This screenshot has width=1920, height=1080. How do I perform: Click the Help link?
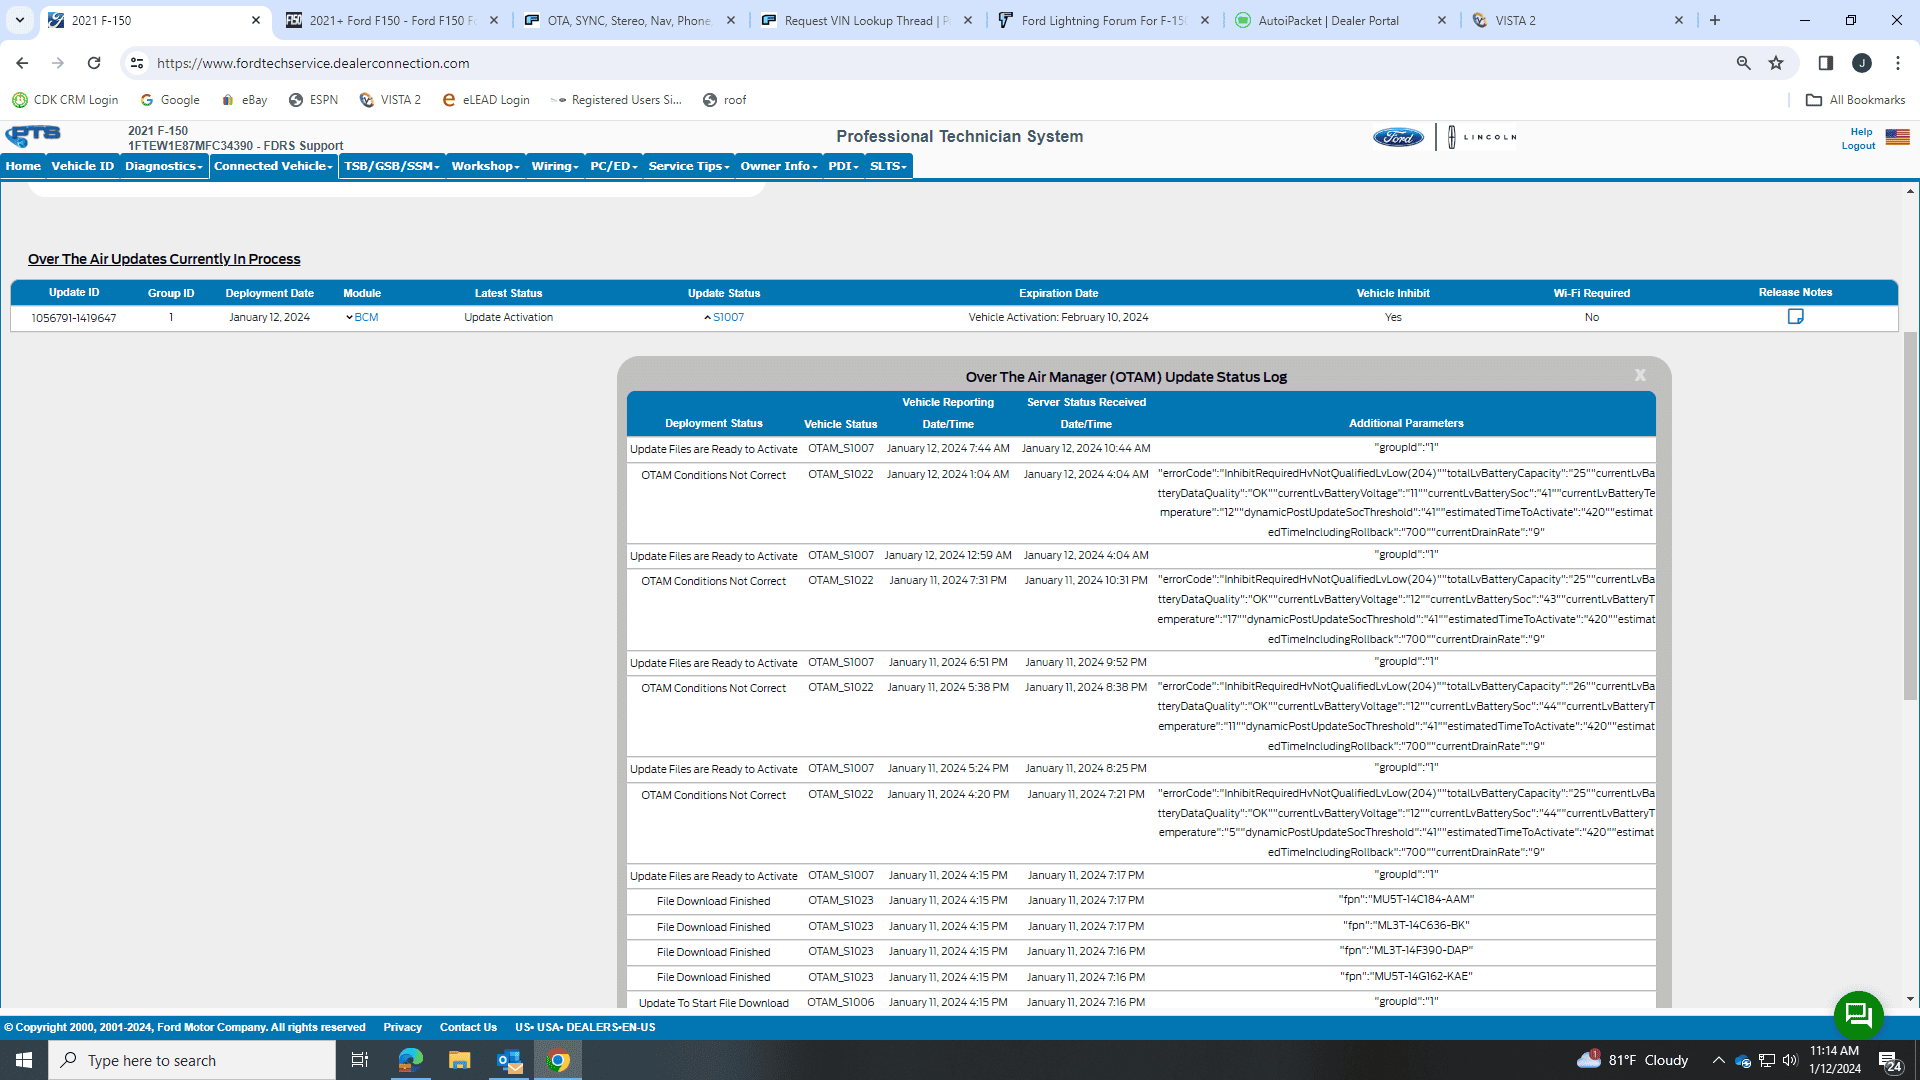tap(1861, 132)
